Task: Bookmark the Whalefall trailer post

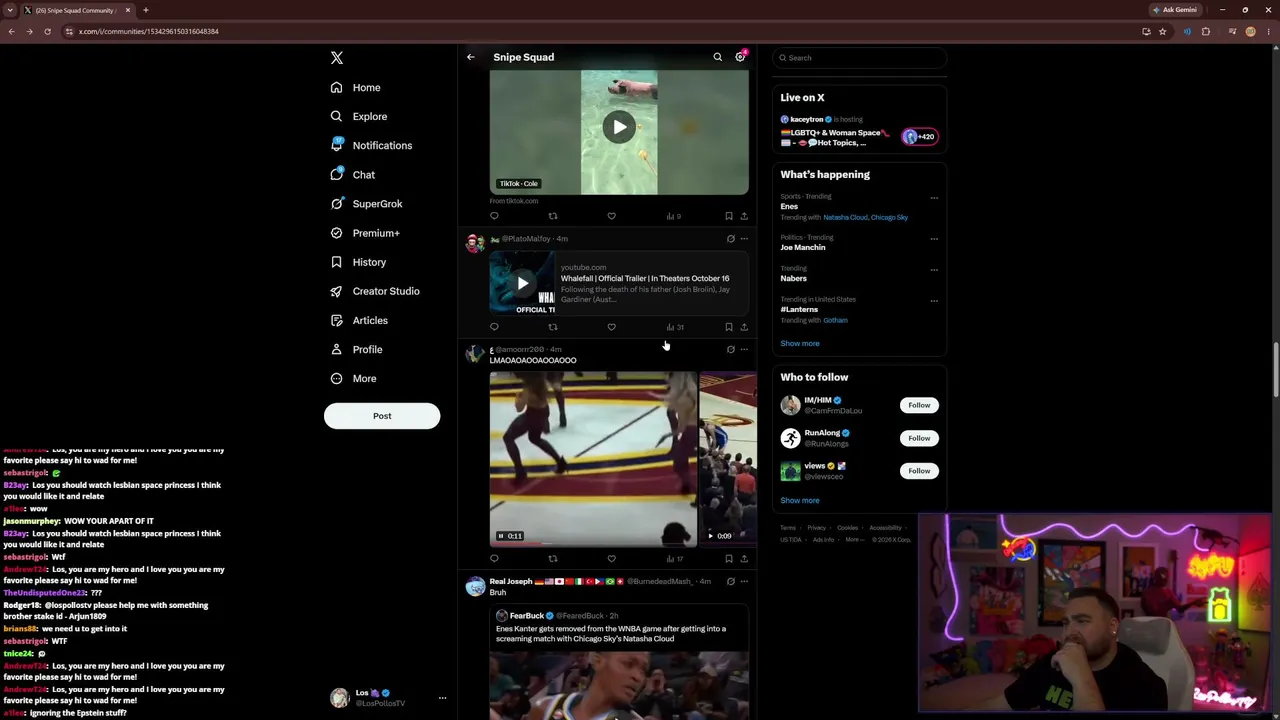Action: (x=728, y=327)
